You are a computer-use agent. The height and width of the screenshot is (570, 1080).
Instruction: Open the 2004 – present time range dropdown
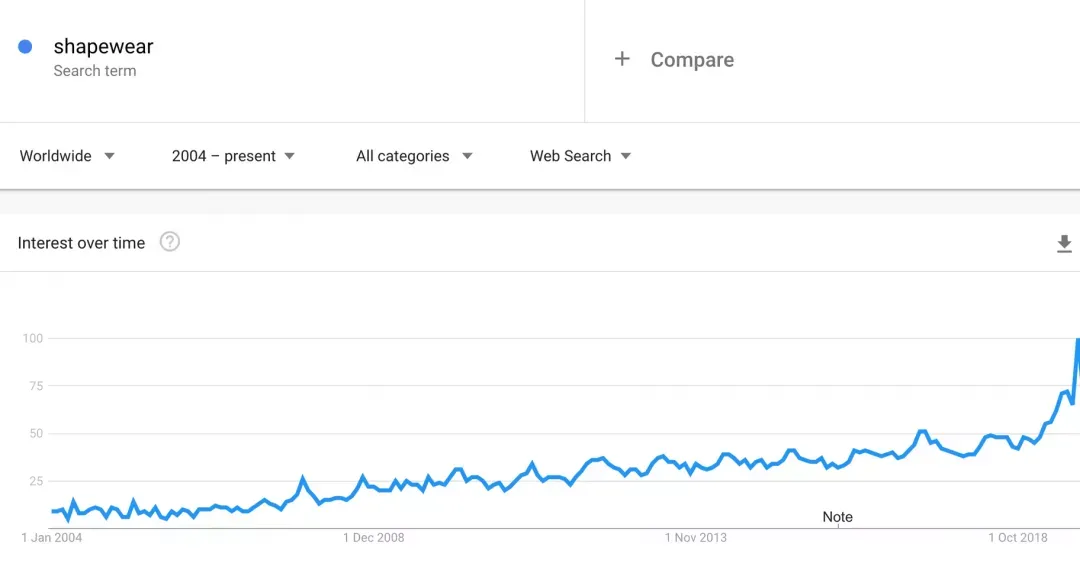[233, 156]
